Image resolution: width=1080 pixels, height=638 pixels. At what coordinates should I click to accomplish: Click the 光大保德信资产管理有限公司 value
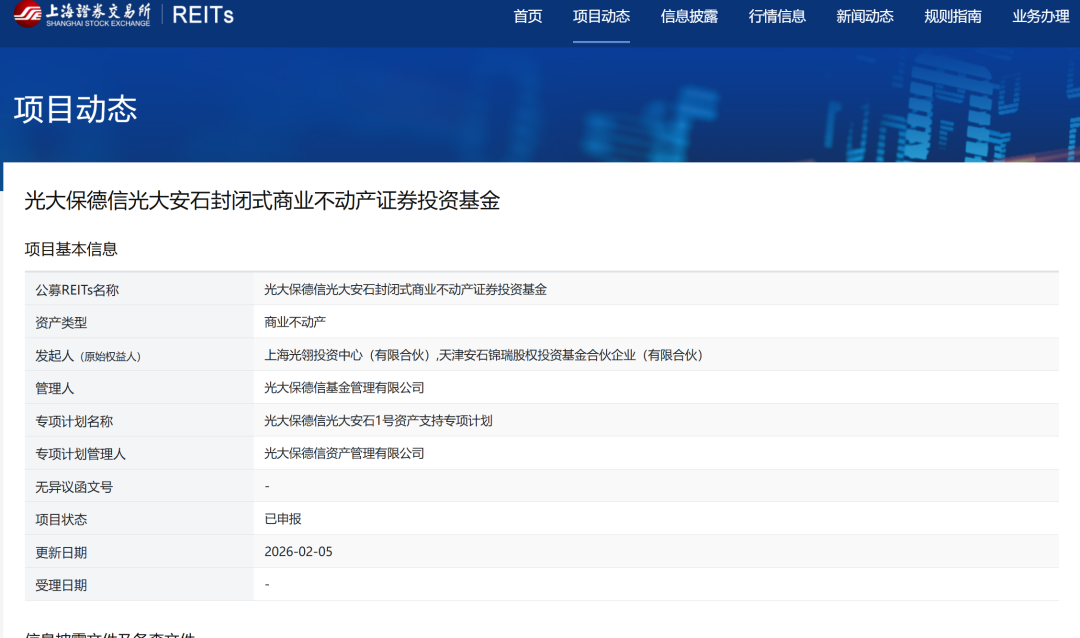point(344,454)
